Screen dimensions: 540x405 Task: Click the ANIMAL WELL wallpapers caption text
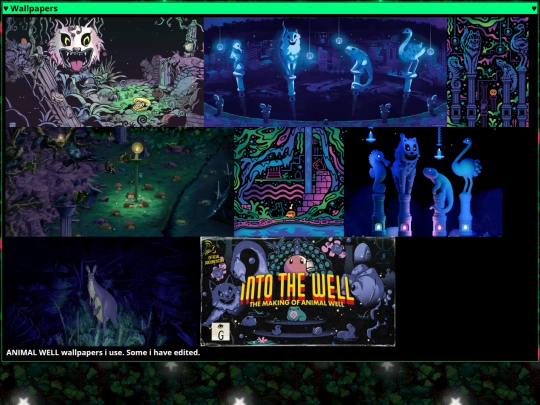(103, 353)
